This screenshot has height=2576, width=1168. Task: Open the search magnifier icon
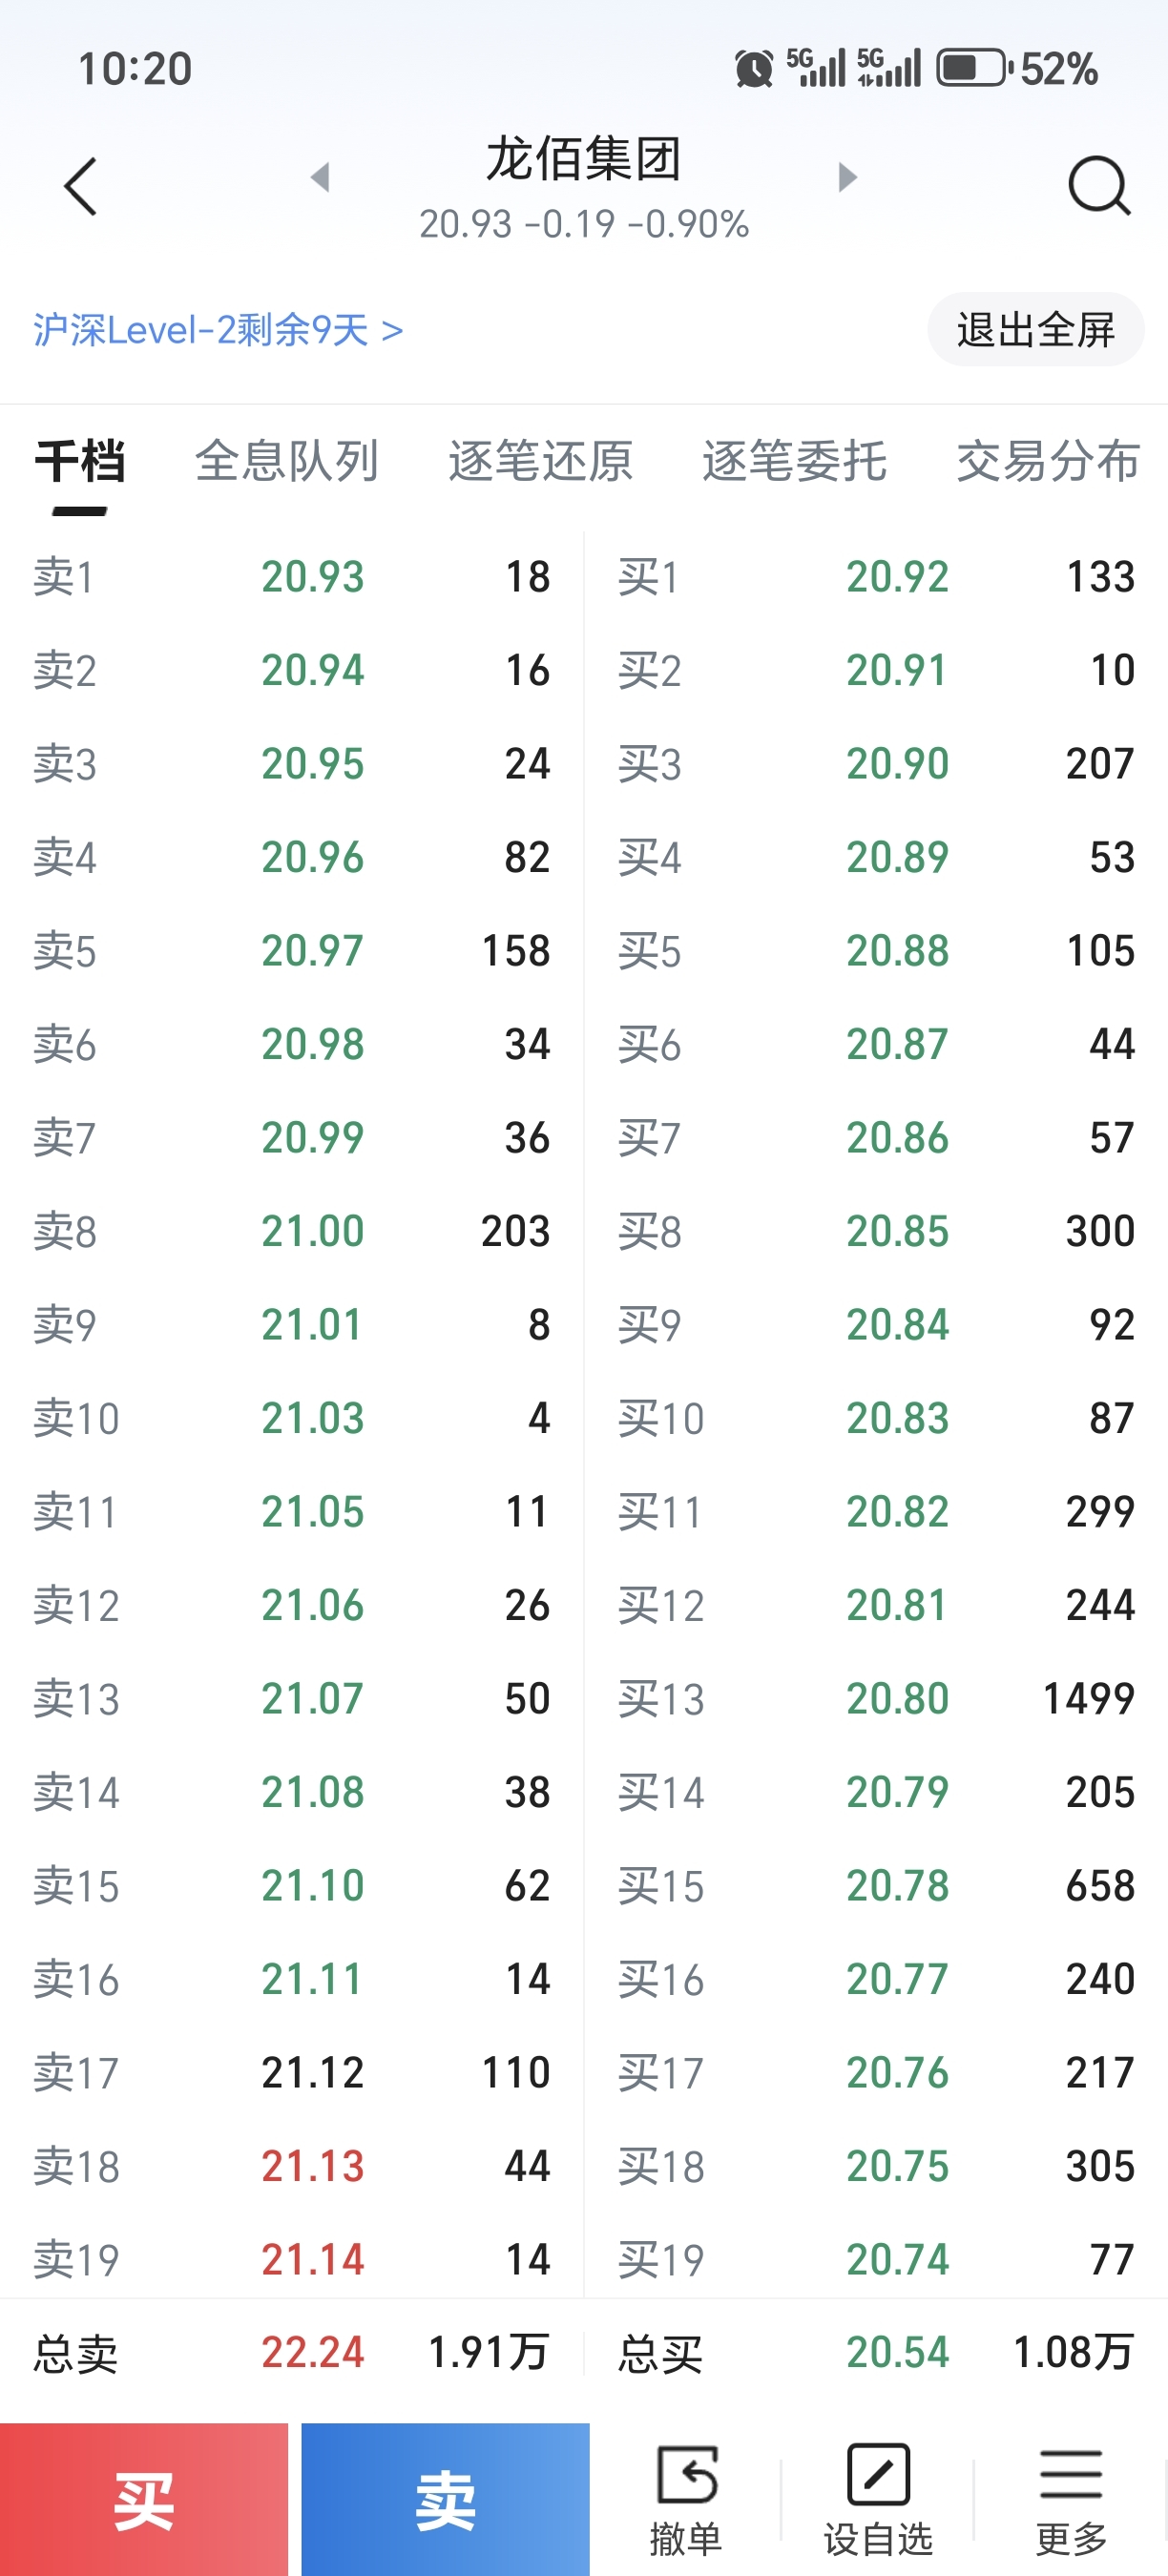point(1098,185)
